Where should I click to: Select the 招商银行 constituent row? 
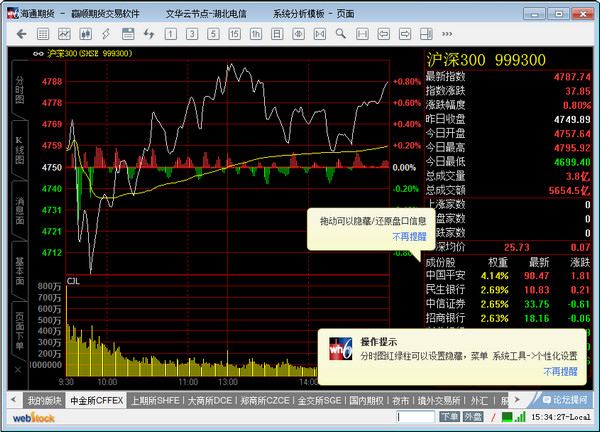point(508,318)
